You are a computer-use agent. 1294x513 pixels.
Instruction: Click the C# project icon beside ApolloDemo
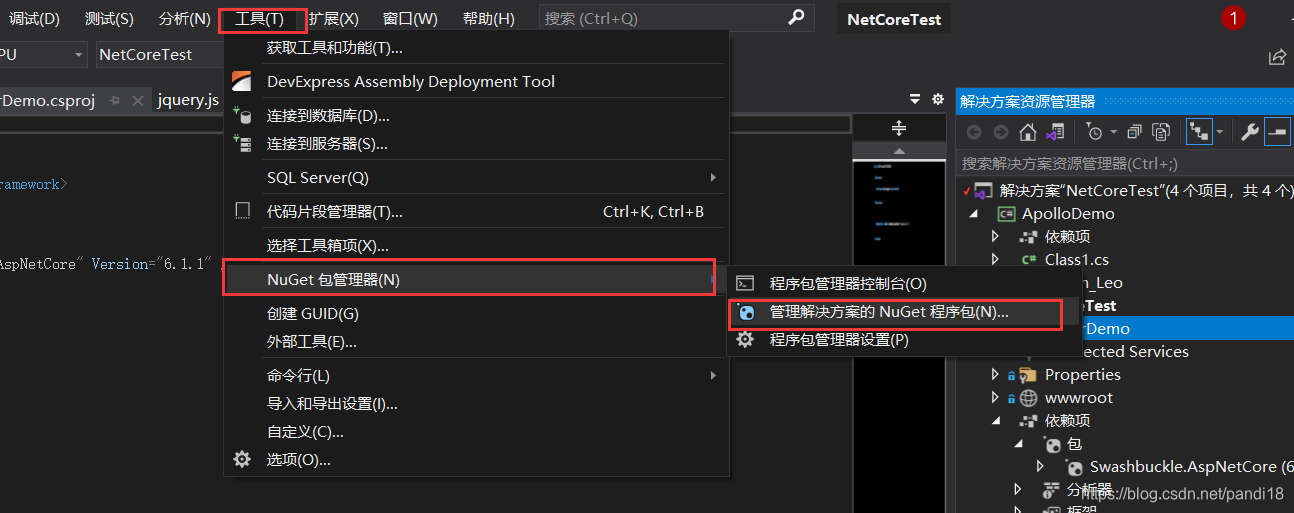pos(1007,213)
